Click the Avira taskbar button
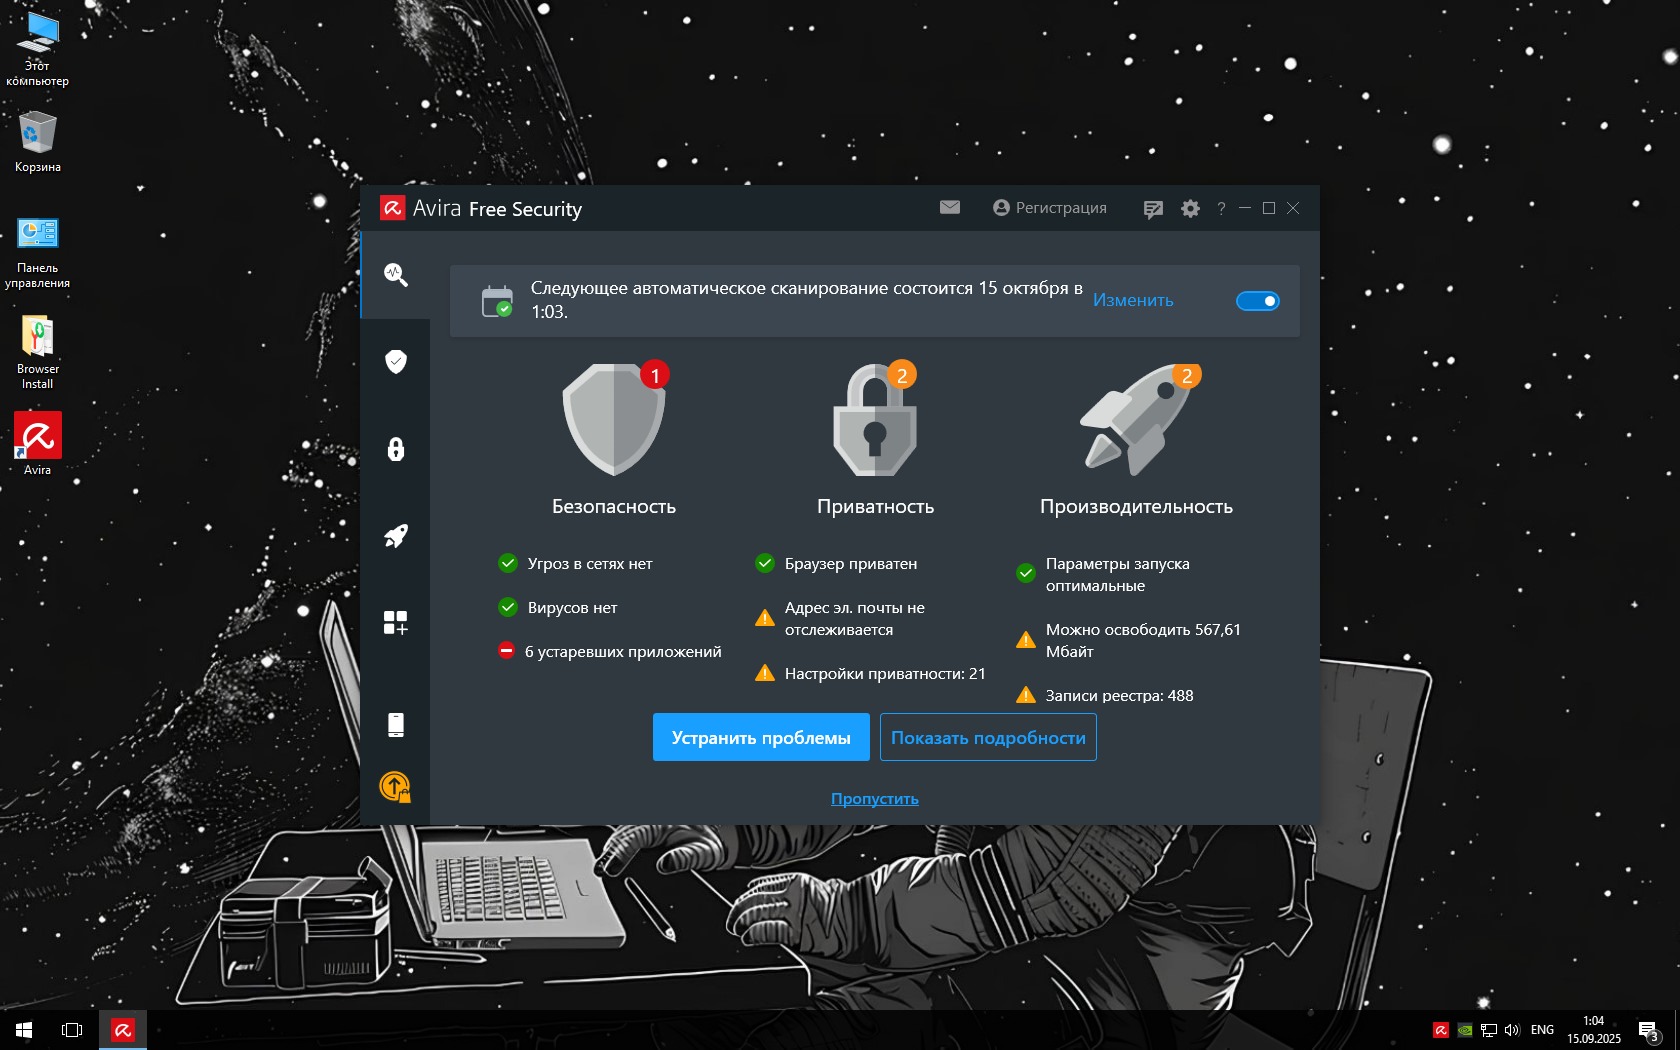 click(x=123, y=1030)
